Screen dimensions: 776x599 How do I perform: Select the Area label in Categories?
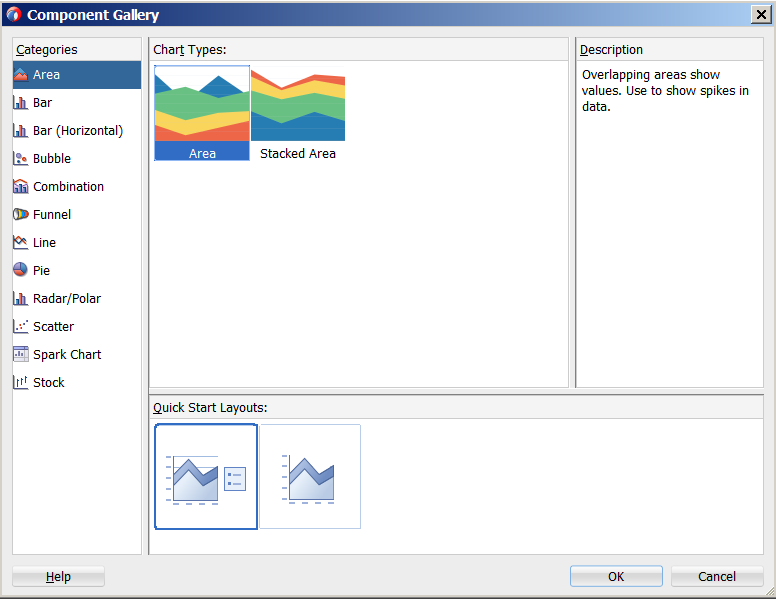pos(47,75)
